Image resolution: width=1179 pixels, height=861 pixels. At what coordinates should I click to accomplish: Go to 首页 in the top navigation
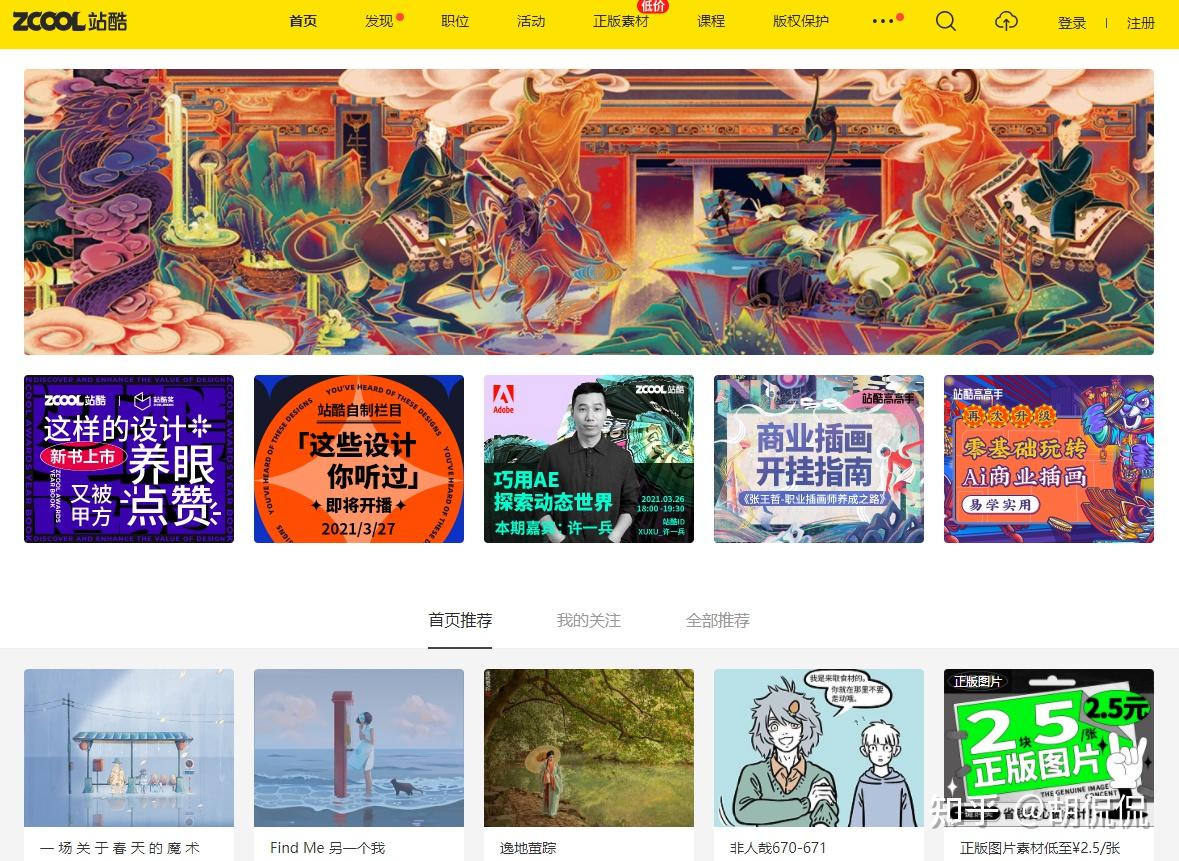click(x=303, y=21)
